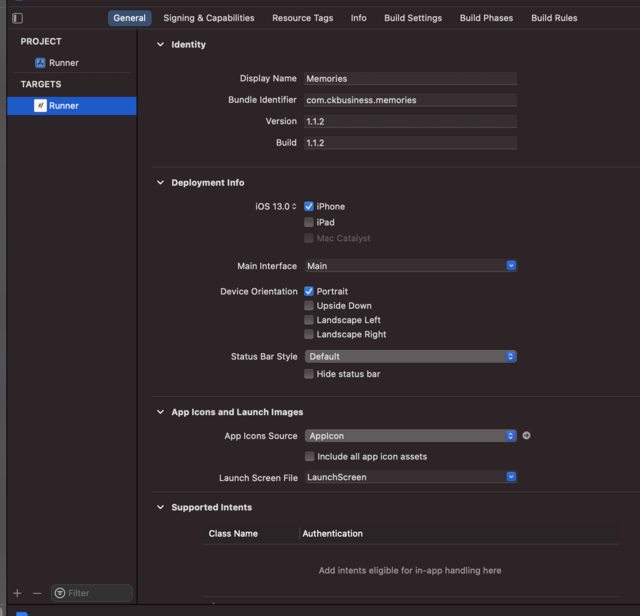This screenshot has width=640, height=616.
Task: Click the Runner project blueprint icon
Action: pos(40,63)
